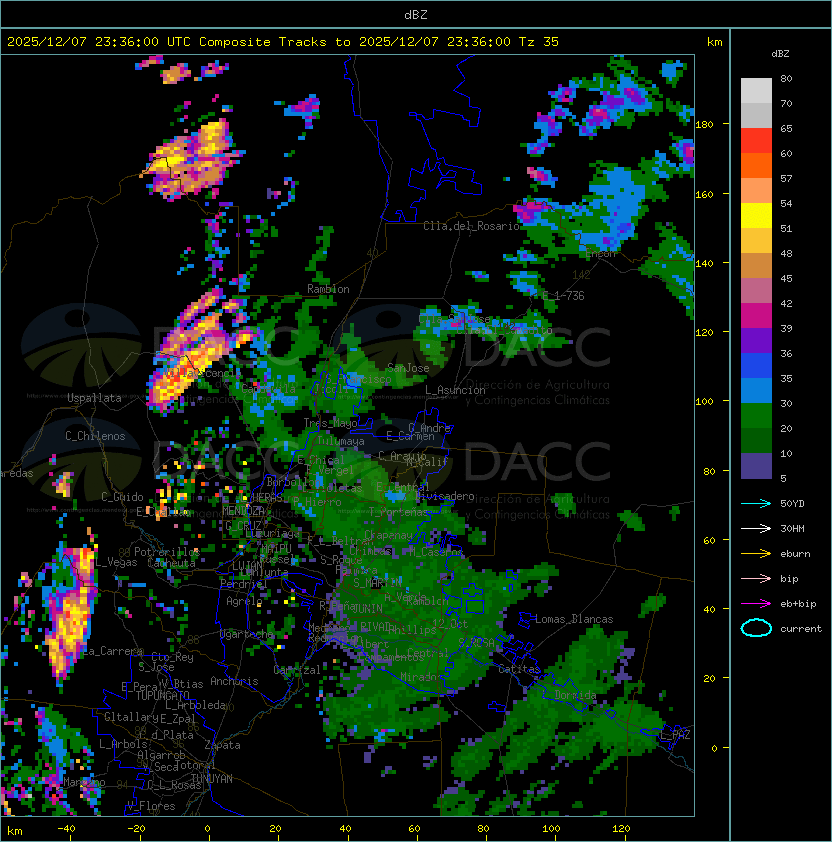Click the 'Tulumaya' map label
Screen dimensions: 832x842
(341, 441)
